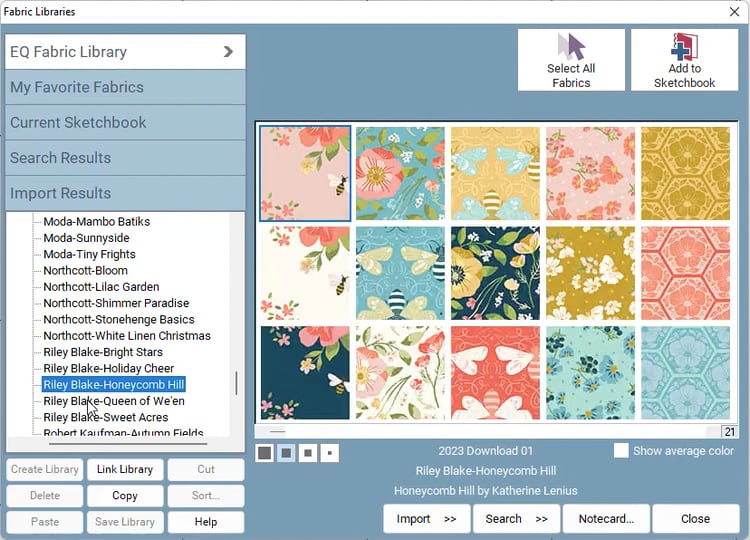Click the Notecard button

pyautogui.click(x=606, y=518)
